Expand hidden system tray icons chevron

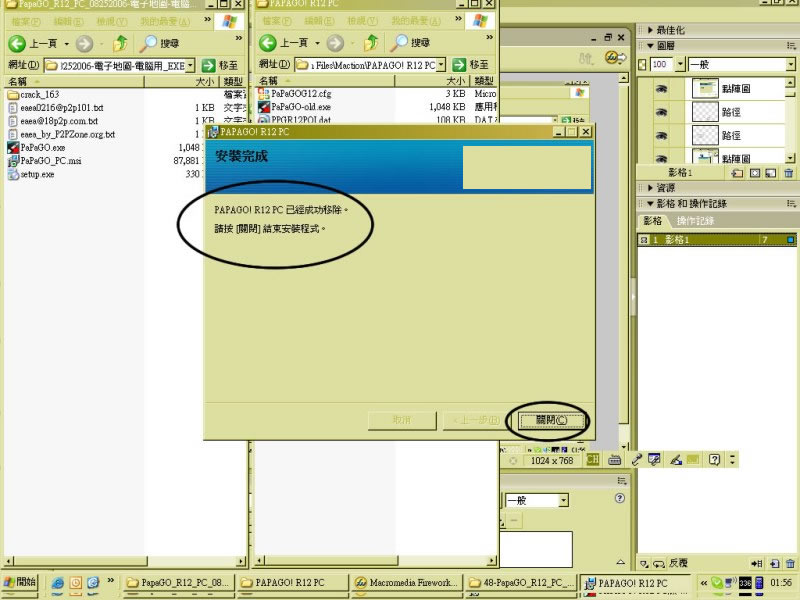point(704,583)
